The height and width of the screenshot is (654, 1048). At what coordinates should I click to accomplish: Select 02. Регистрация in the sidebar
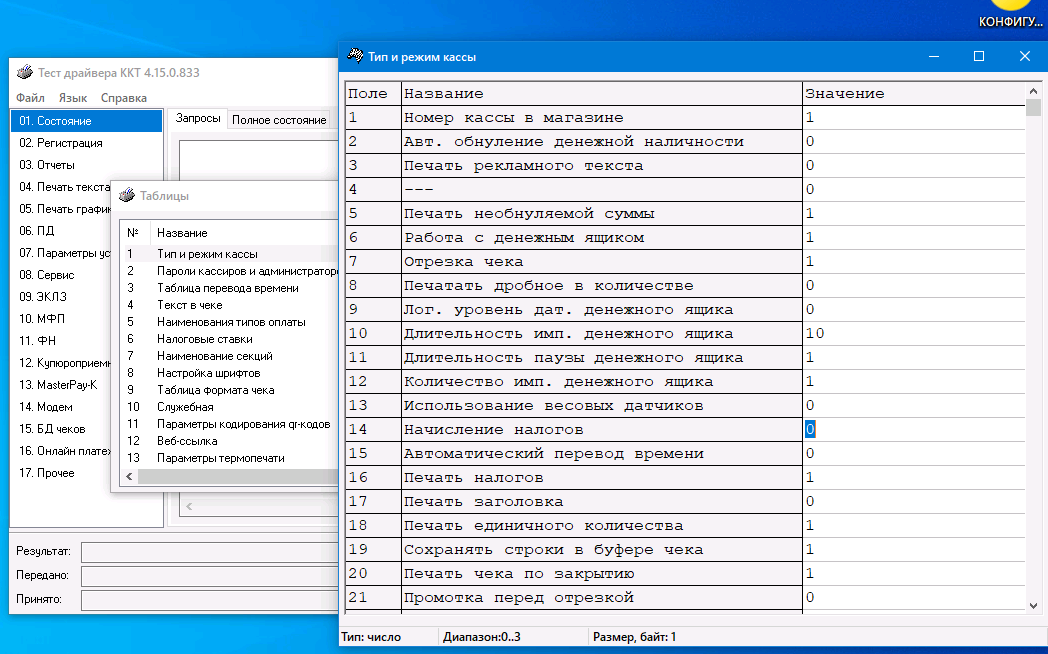pyautogui.click(x=86, y=143)
